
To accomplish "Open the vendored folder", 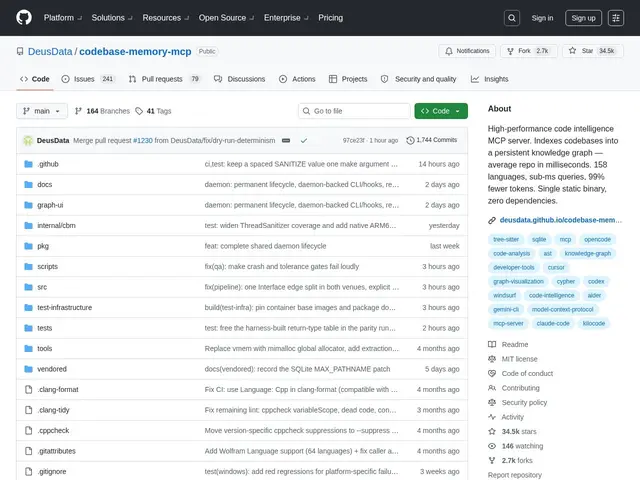I will [52, 369].
